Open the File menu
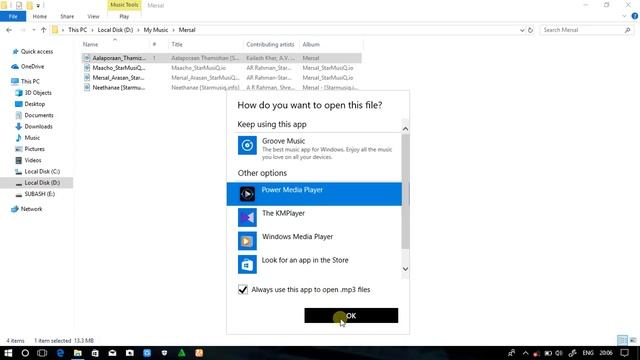Image resolution: width=640 pixels, height=360 pixels. point(13,16)
